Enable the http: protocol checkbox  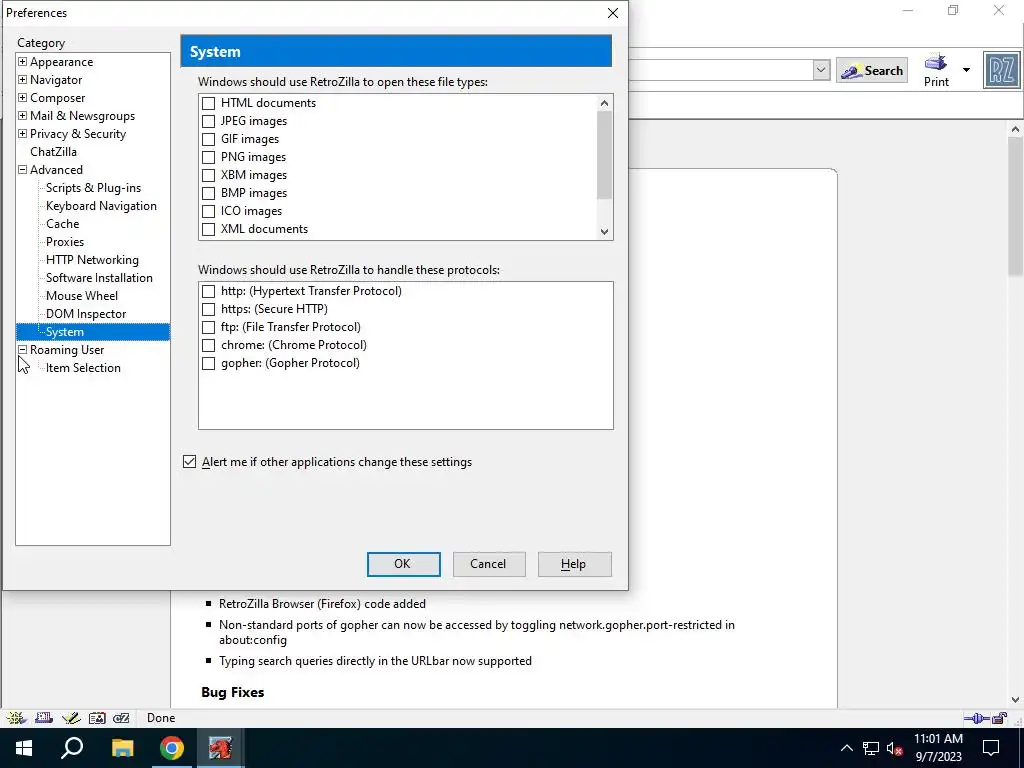click(x=208, y=291)
